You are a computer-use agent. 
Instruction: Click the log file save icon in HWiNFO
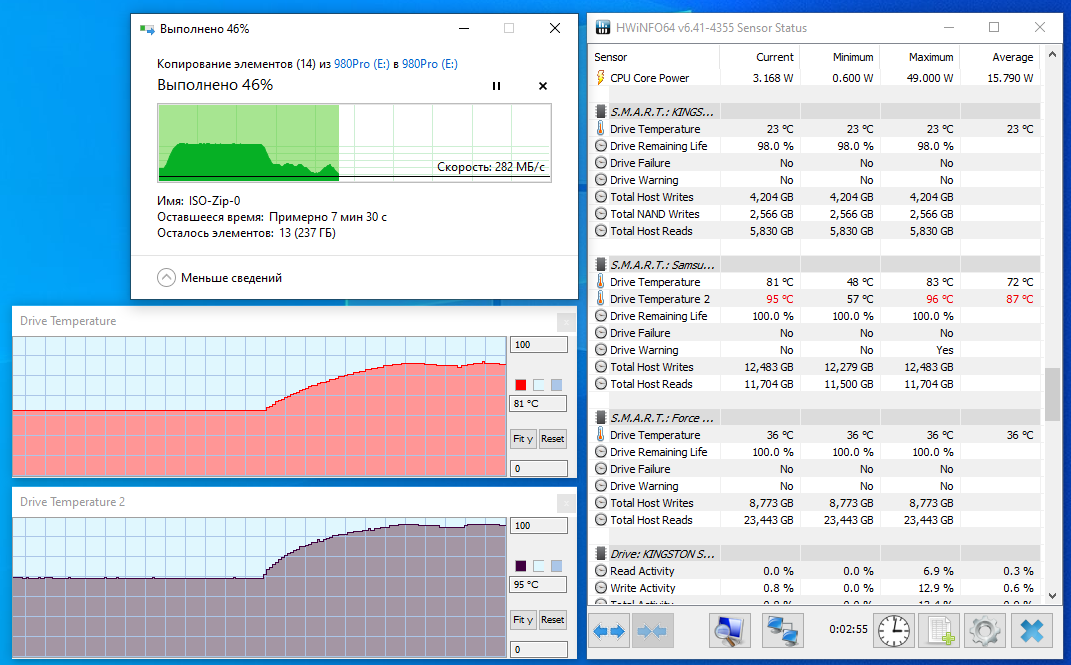click(x=940, y=631)
